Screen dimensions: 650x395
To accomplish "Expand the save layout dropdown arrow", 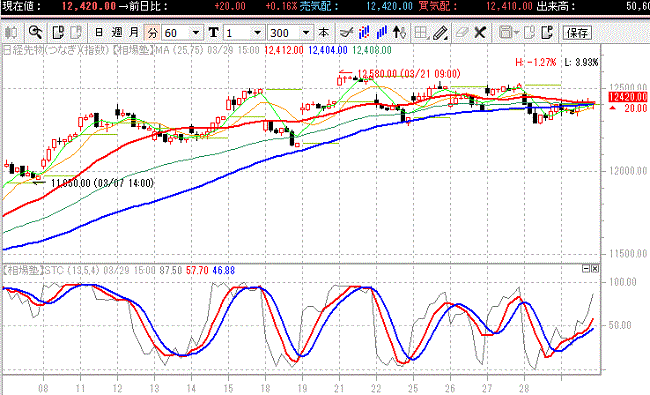I will pyautogui.click(x=517, y=32).
